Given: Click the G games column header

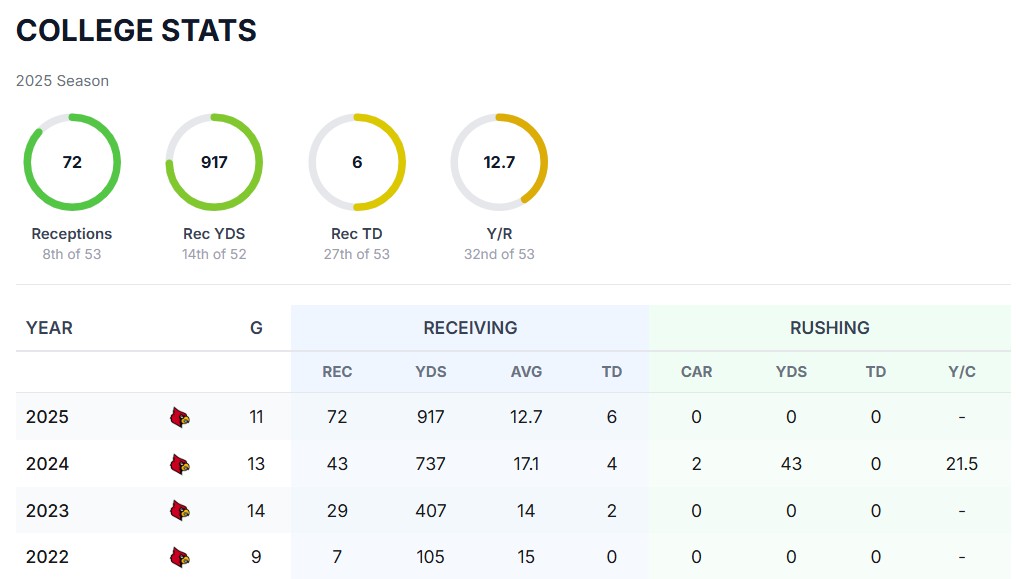Looking at the screenshot, I should coord(256,327).
